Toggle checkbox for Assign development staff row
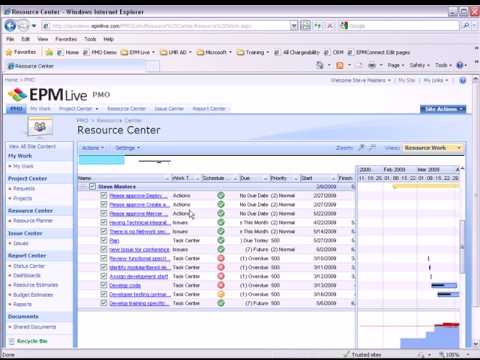 104,276
